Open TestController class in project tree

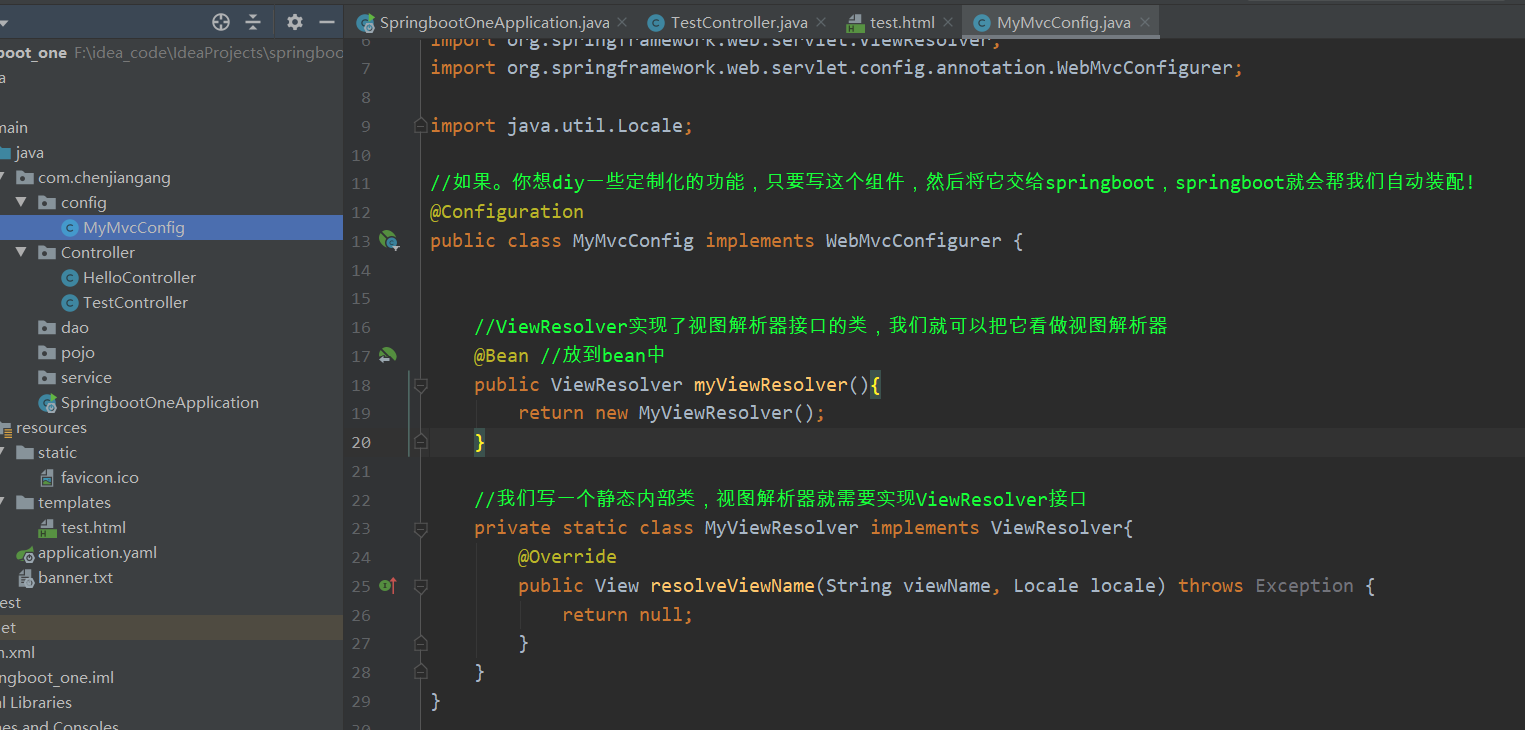(x=135, y=302)
